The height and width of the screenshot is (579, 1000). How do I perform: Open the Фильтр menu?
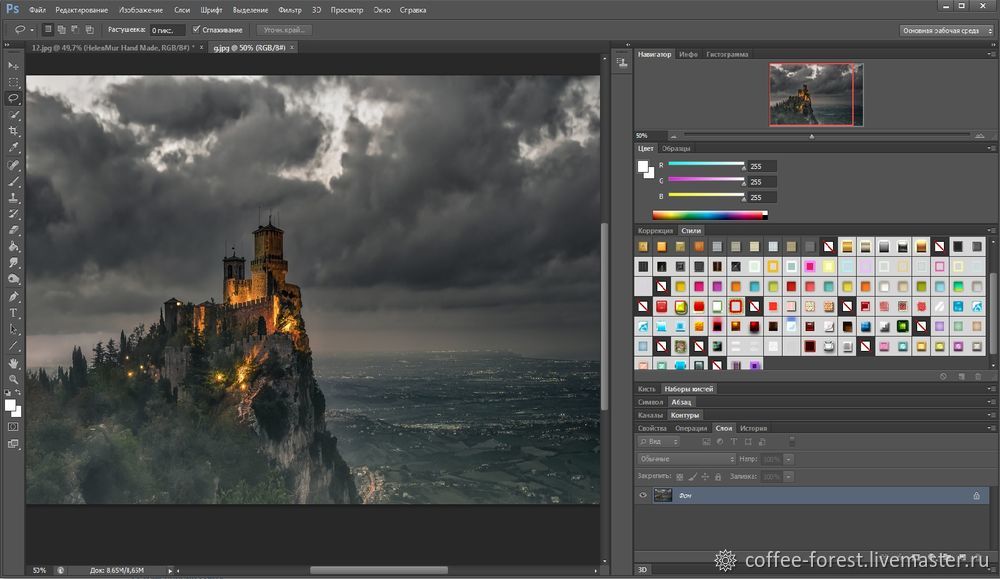(292, 9)
